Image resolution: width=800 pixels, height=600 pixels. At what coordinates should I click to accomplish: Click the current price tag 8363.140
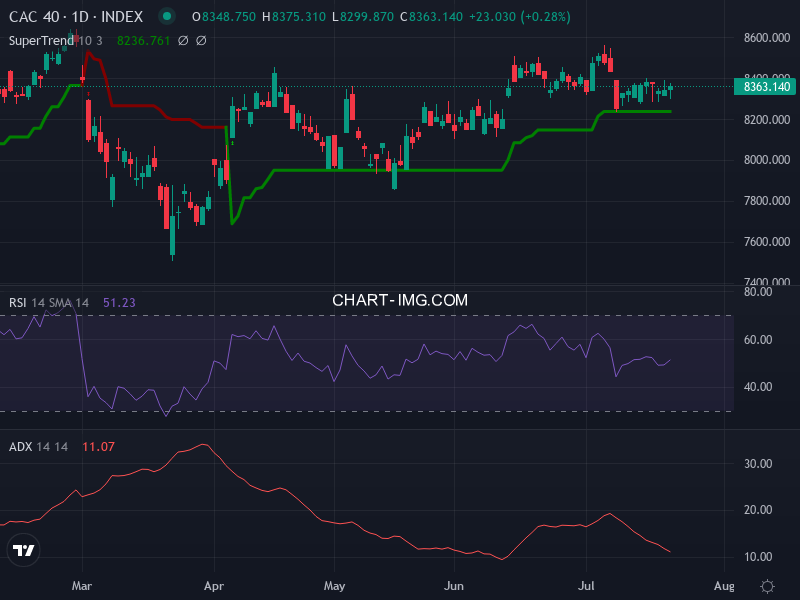click(764, 87)
